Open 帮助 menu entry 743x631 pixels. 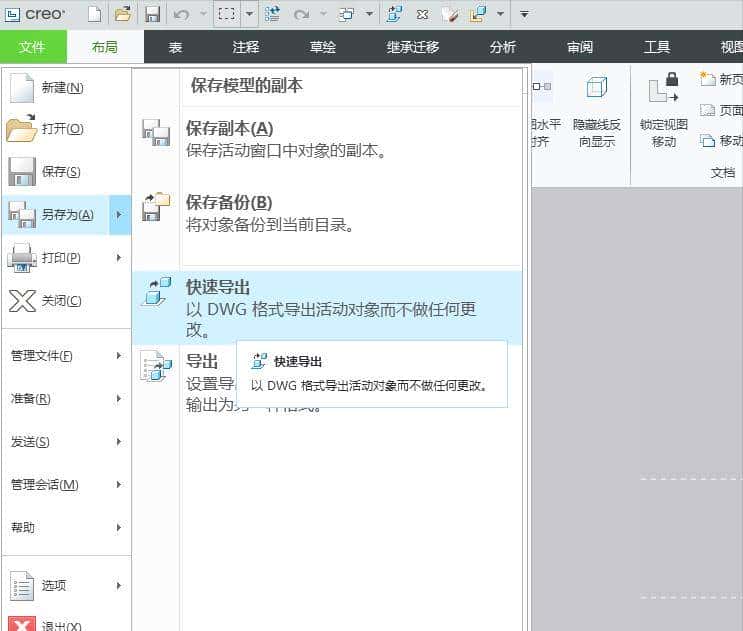[66, 527]
